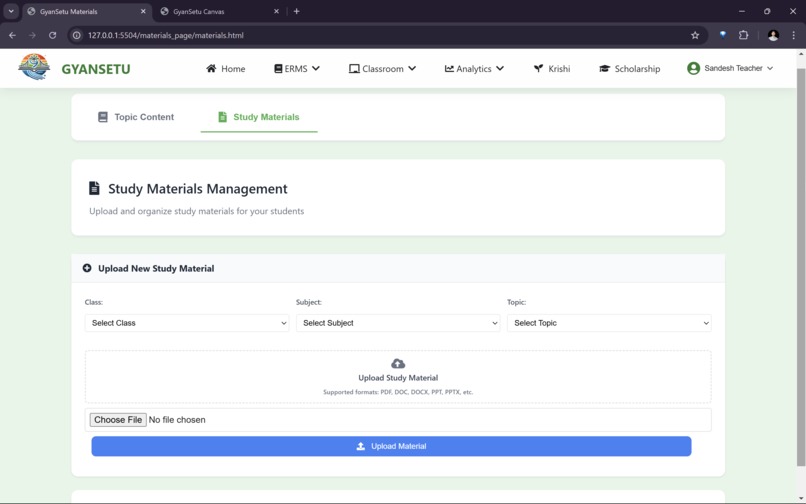
Task: Click the dashed Upload Study Material drop zone
Action: tap(398, 376)
